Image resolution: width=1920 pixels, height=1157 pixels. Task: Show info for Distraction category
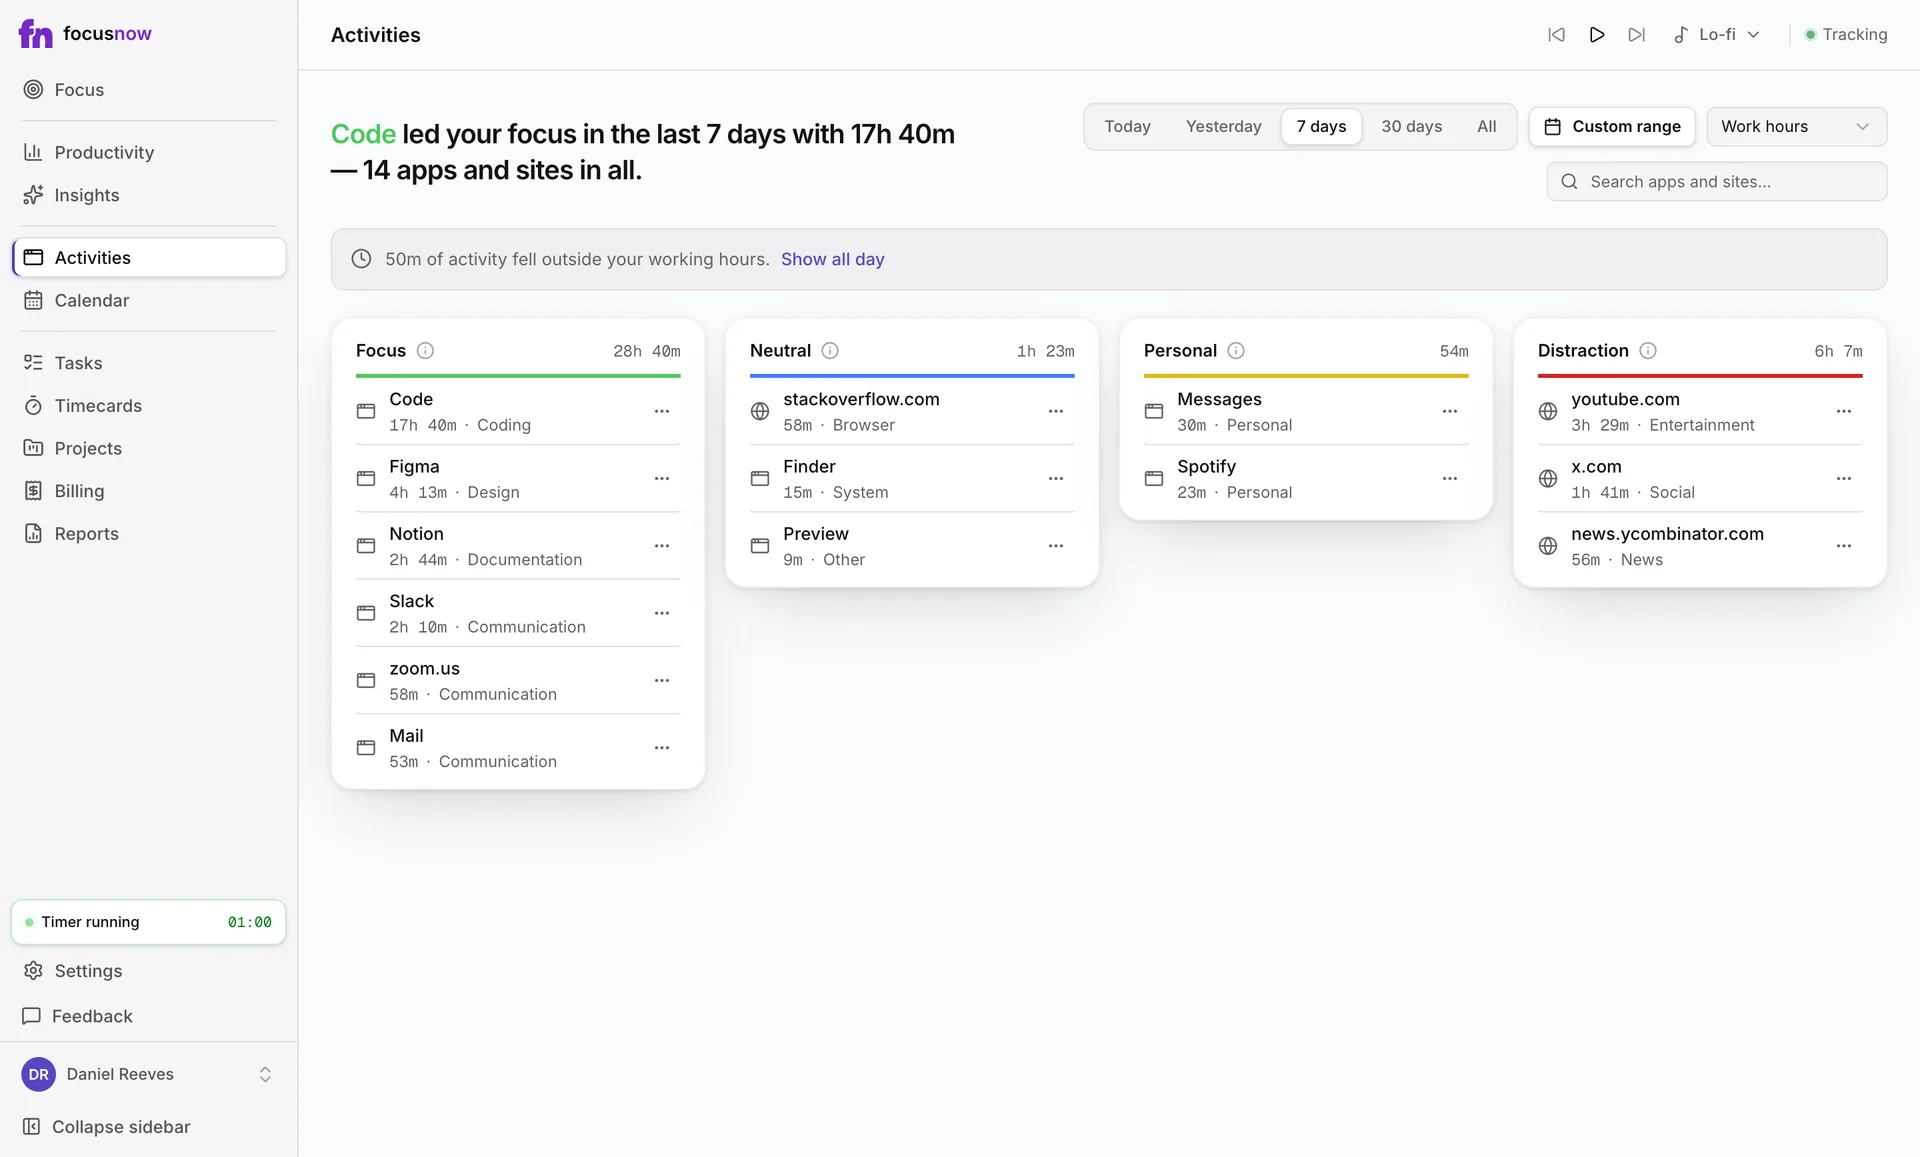(x=1648, y=351)
